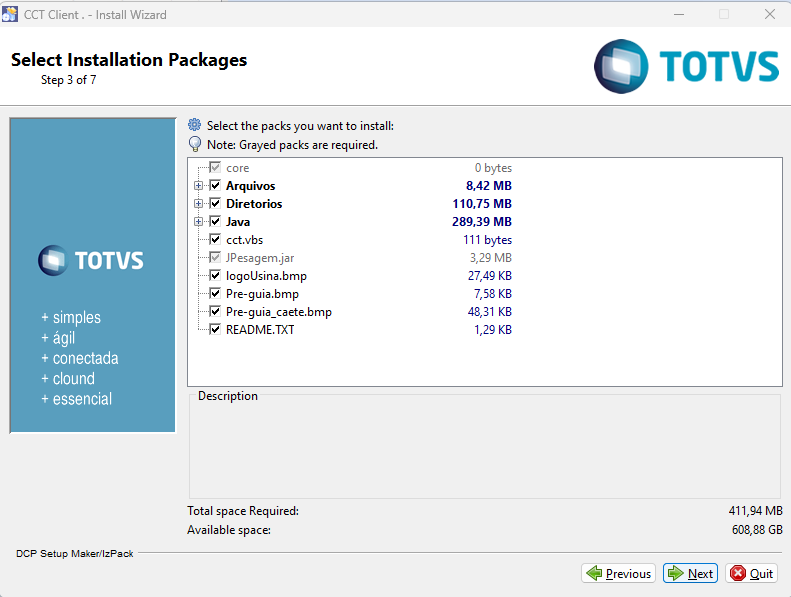Image resolution: width=791 pixels, height=597 pixels.
Task: Select the JPesagem.jar pack row
Action: click(361, 258)
